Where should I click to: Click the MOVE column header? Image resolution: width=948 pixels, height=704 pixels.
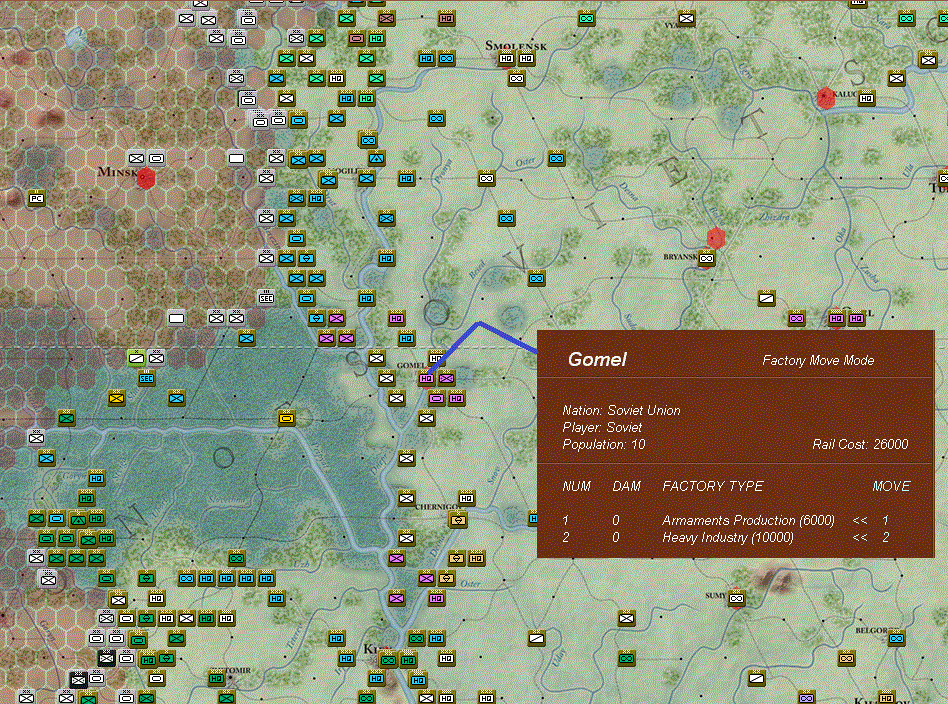pyautogui.click(x=891, y=486)
